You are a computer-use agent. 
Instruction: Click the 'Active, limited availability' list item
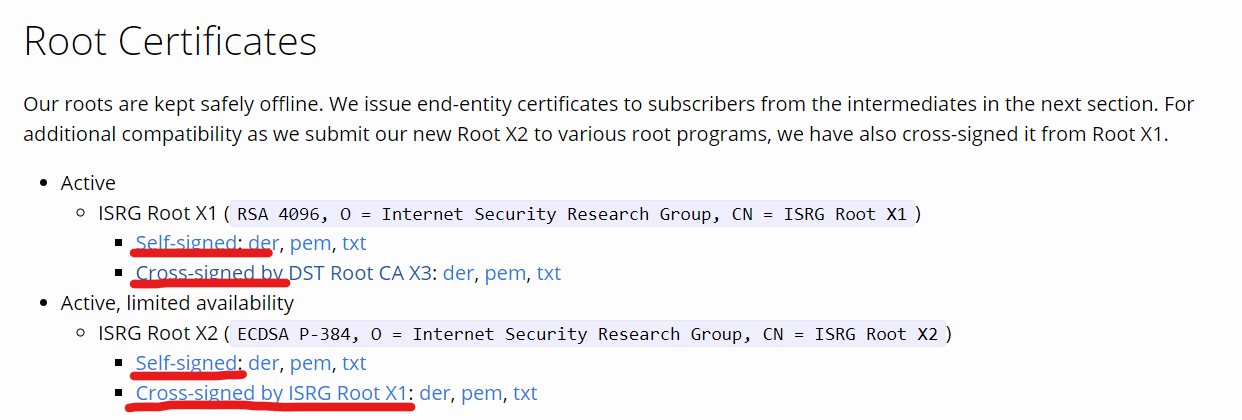point(177,303)
